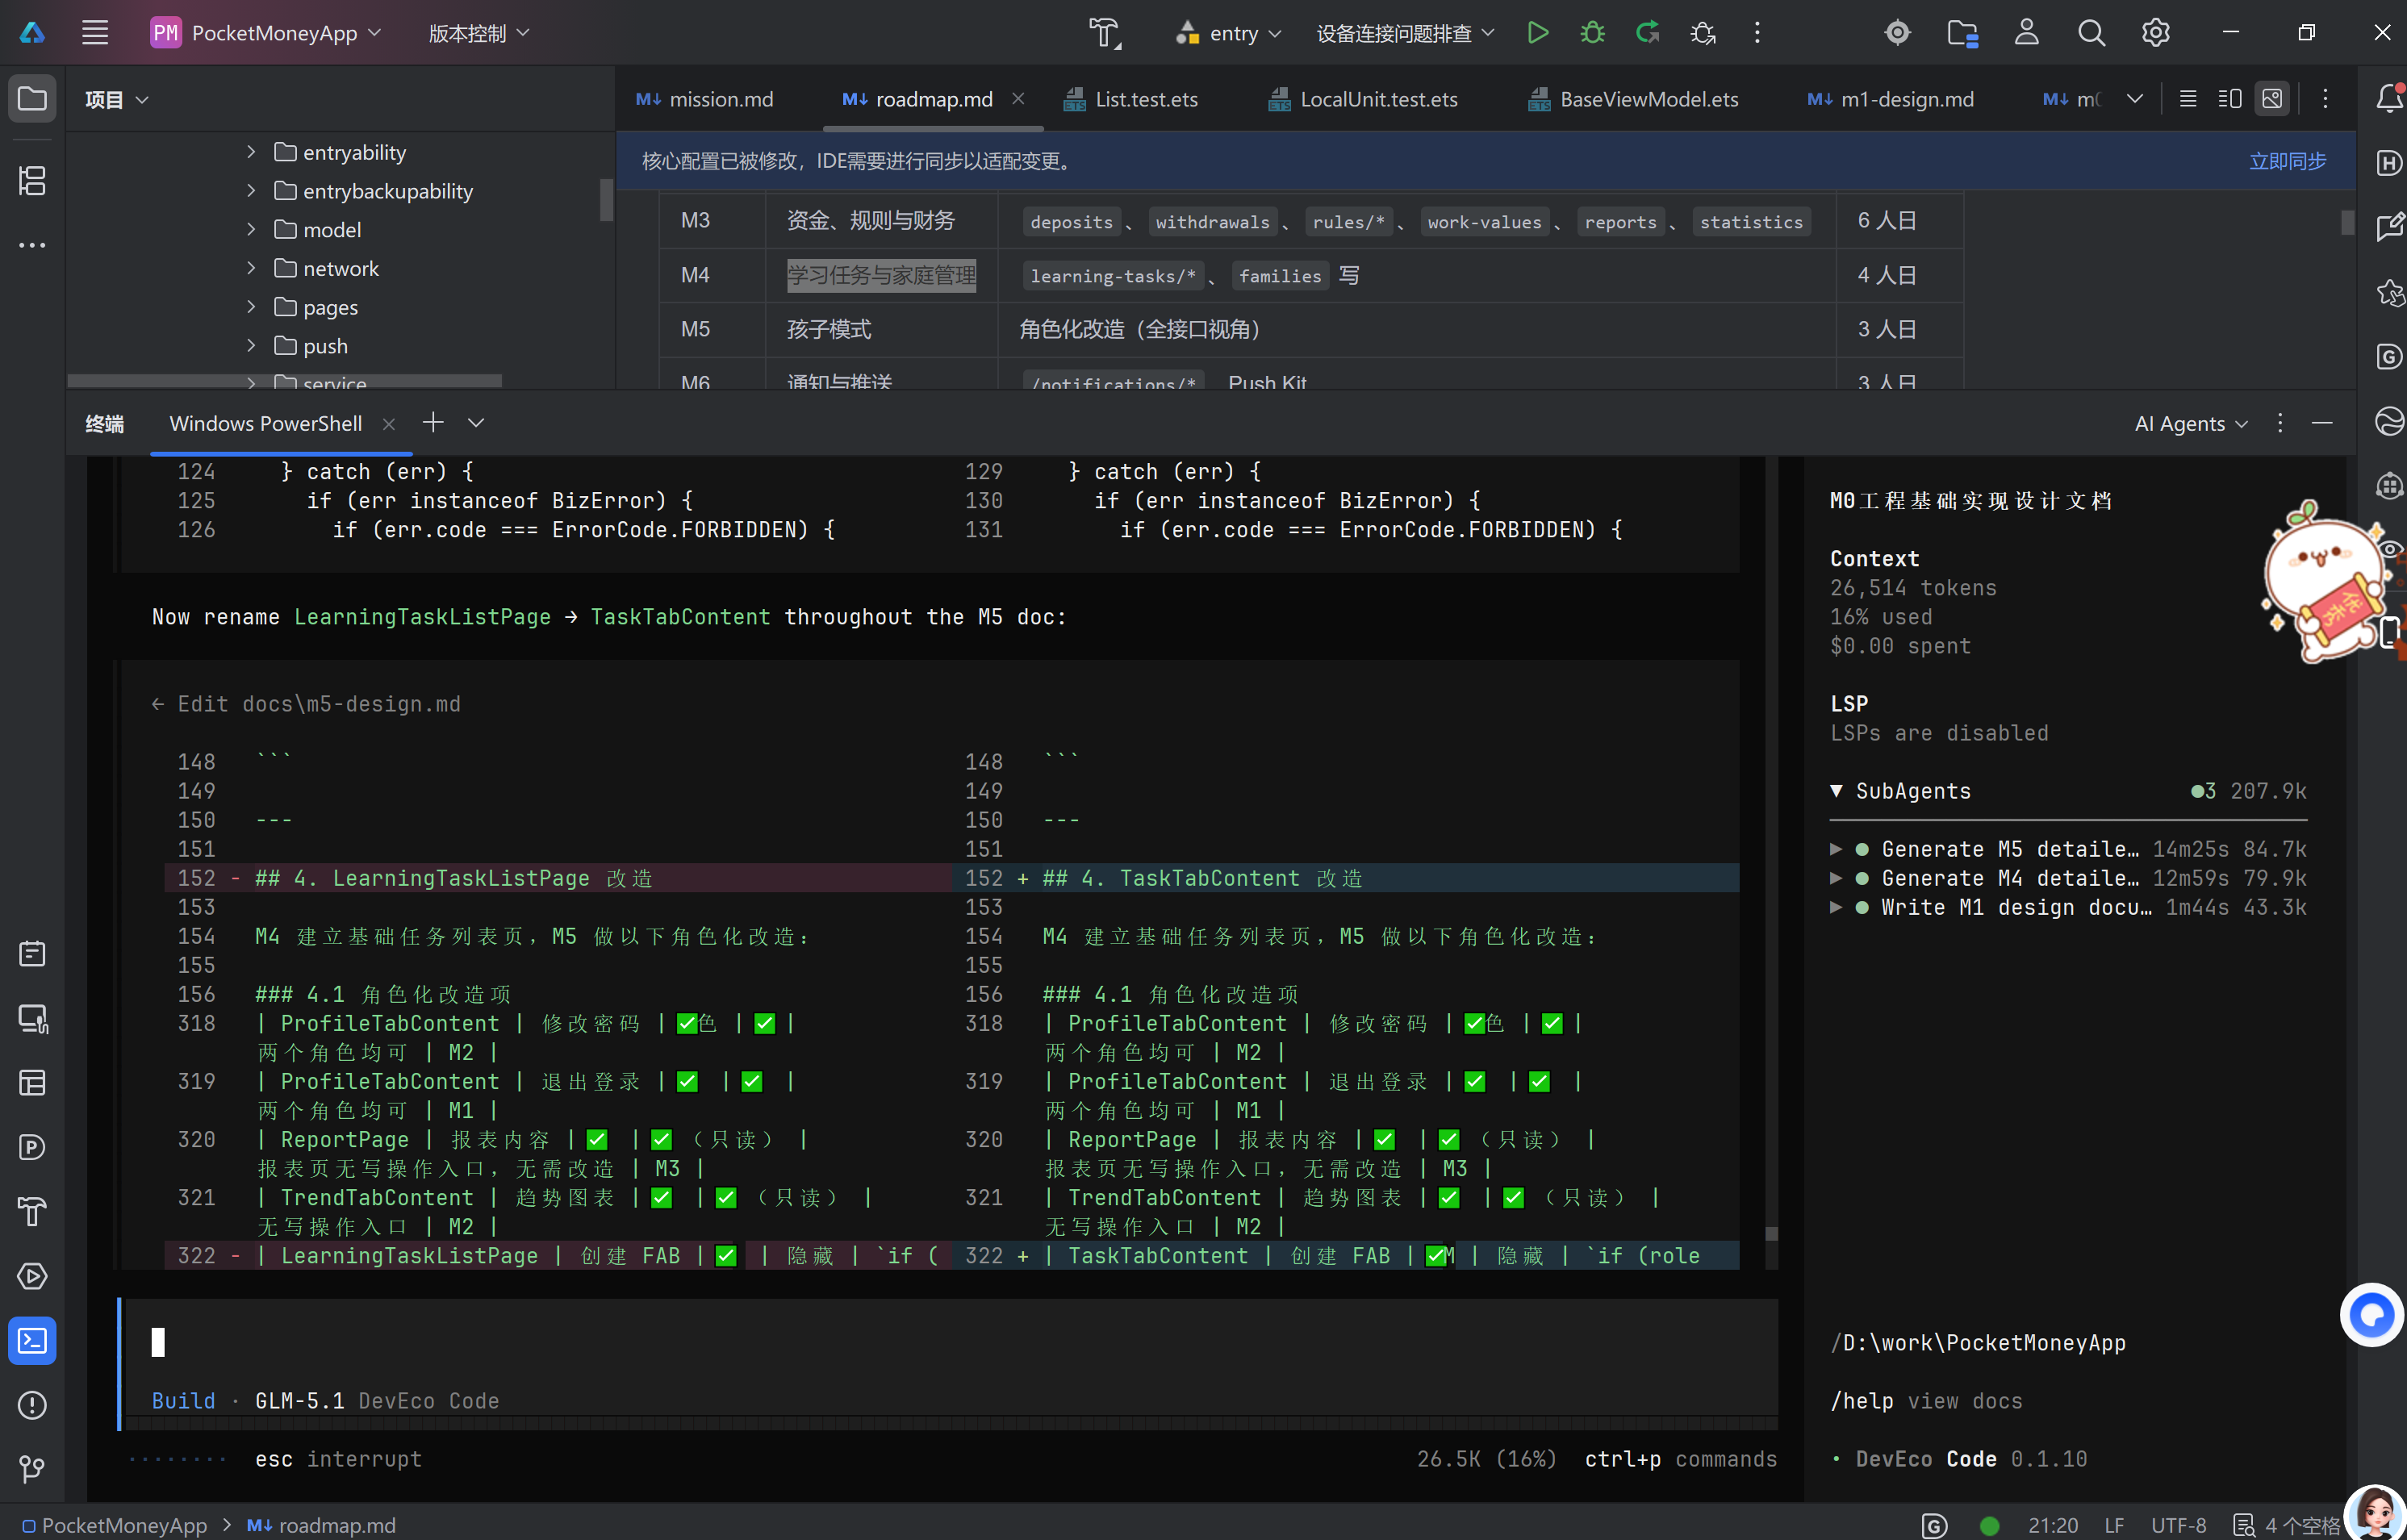Open the calendar-note icon in left sidebar
The image size is (2407, 1540).
(x=32, y=954)
